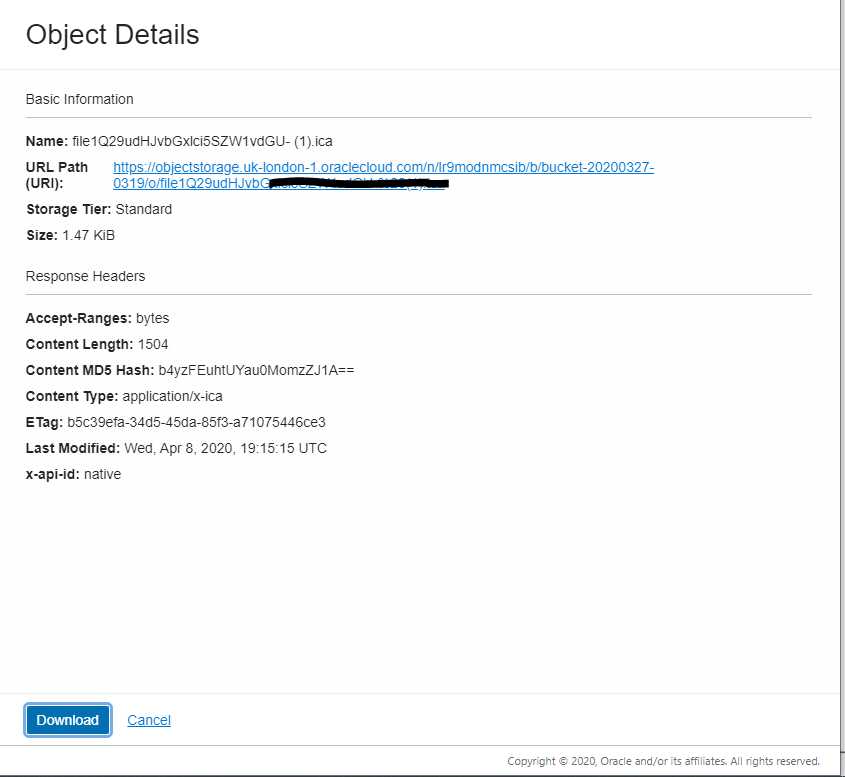Screen dimensions: 845x777
Task: Click Content Type value application/x-ica
Action: click(x=172, y=396)
